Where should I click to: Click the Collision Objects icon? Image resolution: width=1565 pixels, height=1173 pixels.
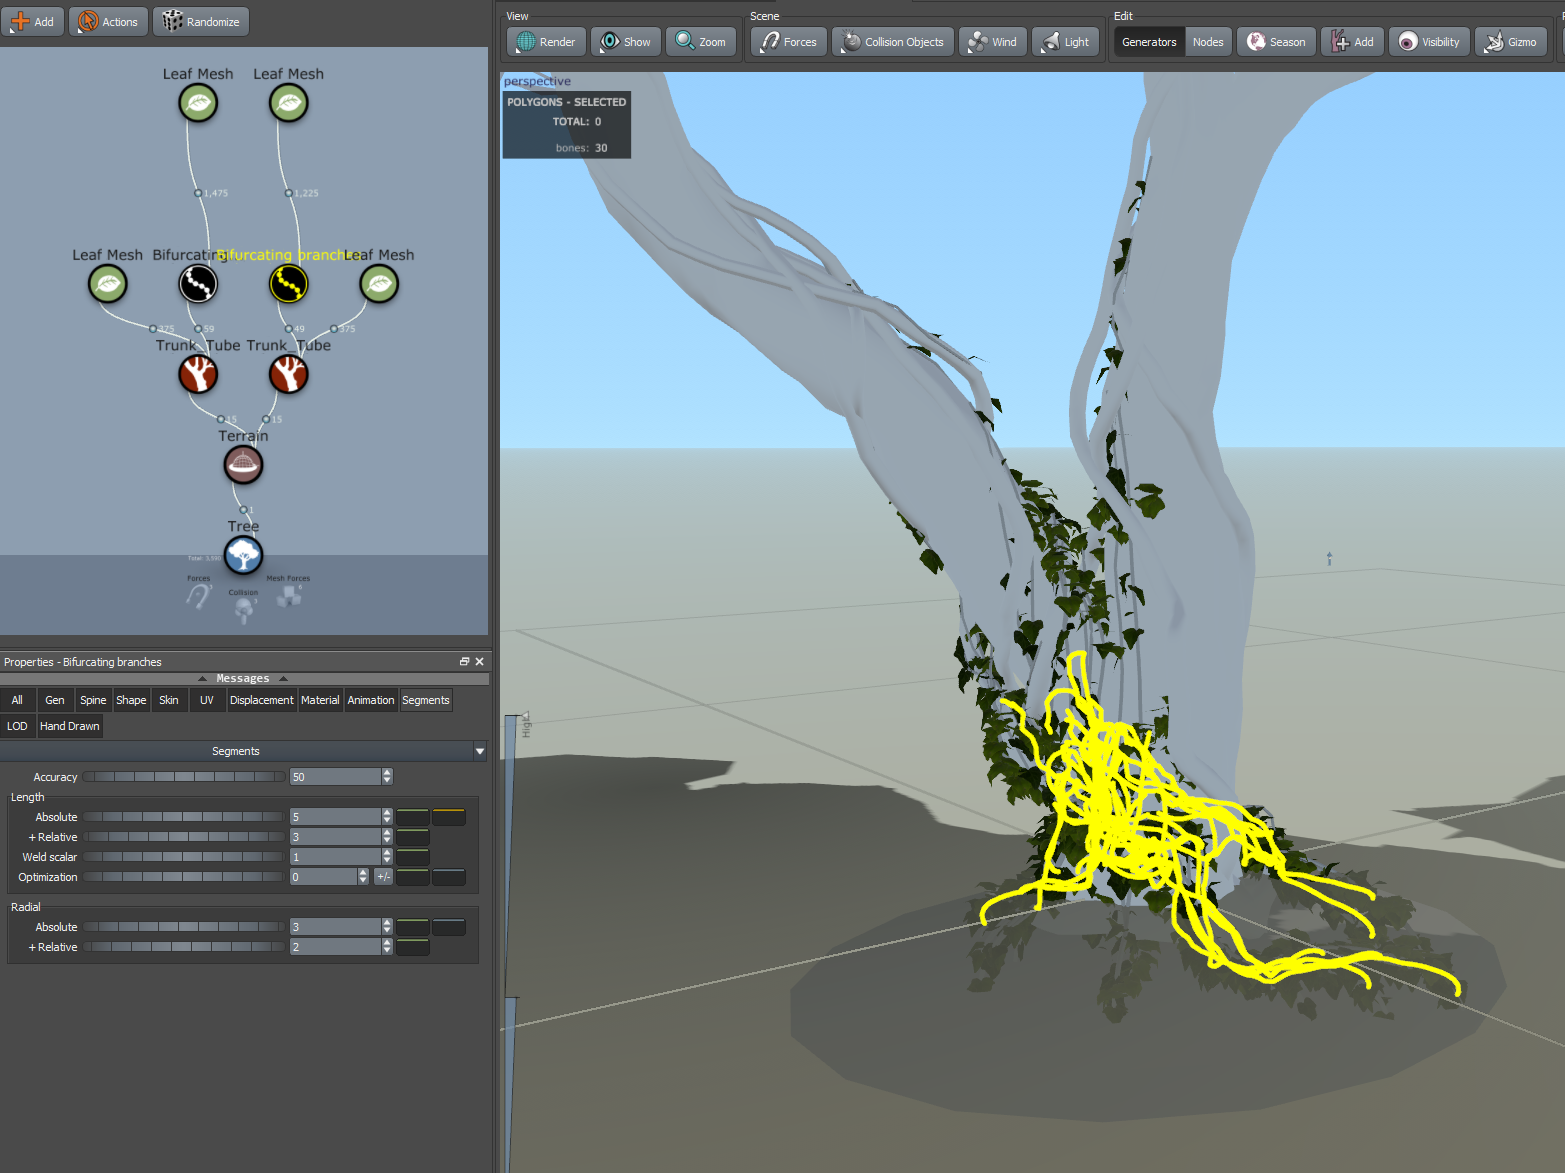[891, 41]
